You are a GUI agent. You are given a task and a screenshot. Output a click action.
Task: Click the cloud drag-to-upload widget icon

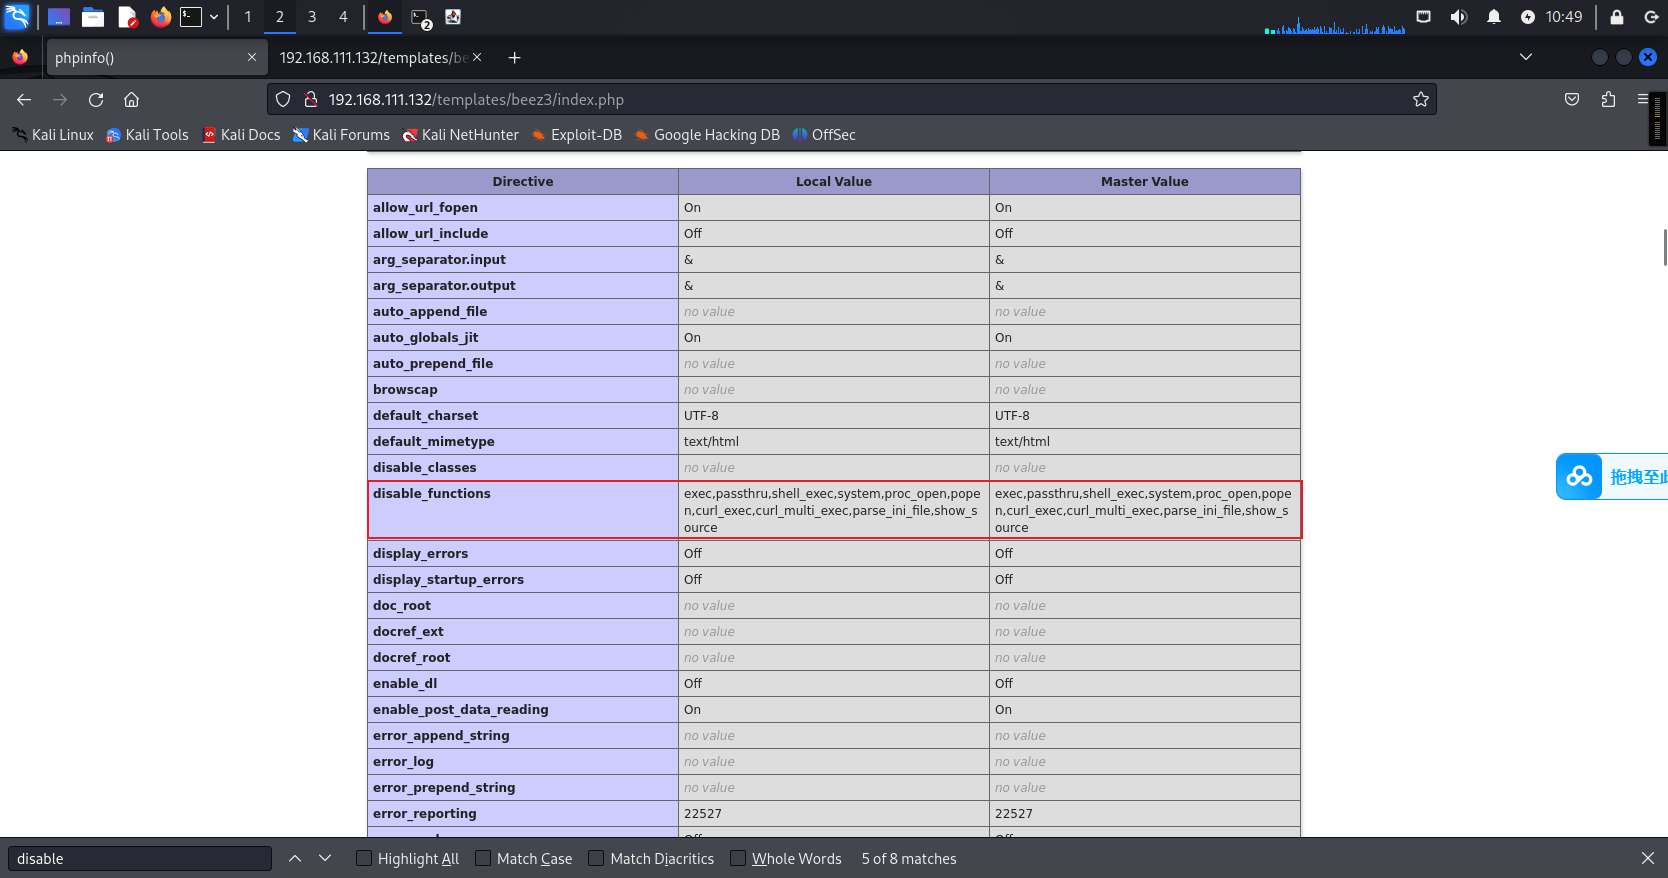(1579, 476)
